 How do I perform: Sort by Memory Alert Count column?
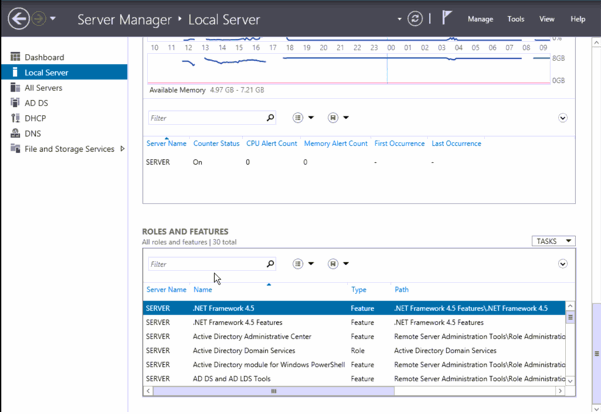(335, 143)
